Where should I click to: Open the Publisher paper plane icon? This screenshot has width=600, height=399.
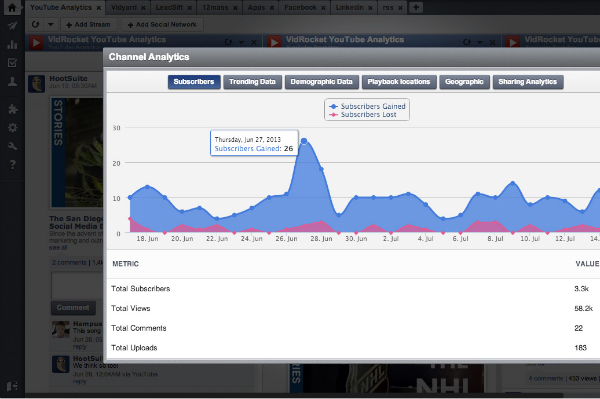pos(12,26)
